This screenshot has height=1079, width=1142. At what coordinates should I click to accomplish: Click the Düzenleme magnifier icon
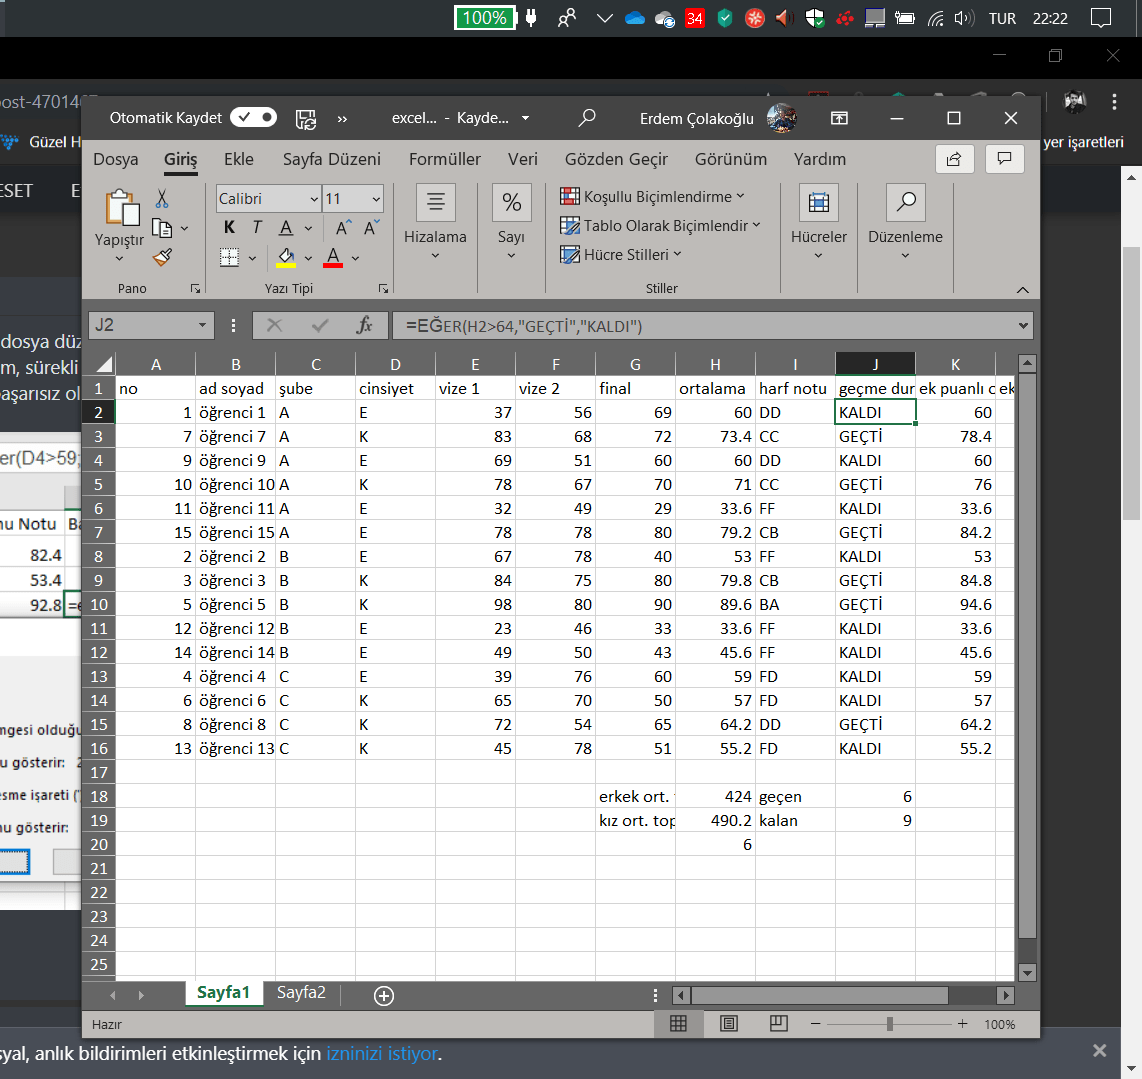tap(905, 202)
